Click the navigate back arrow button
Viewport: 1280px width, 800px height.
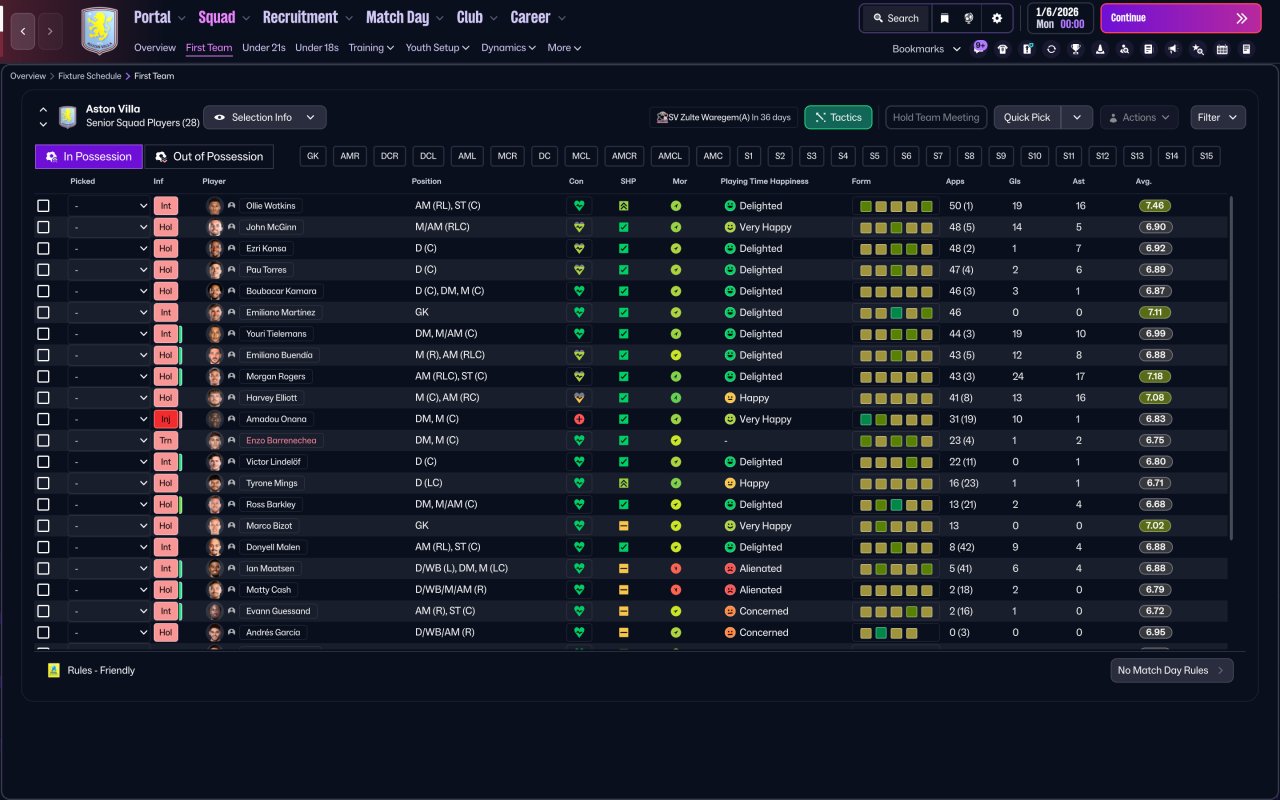(x=23, y=31)
